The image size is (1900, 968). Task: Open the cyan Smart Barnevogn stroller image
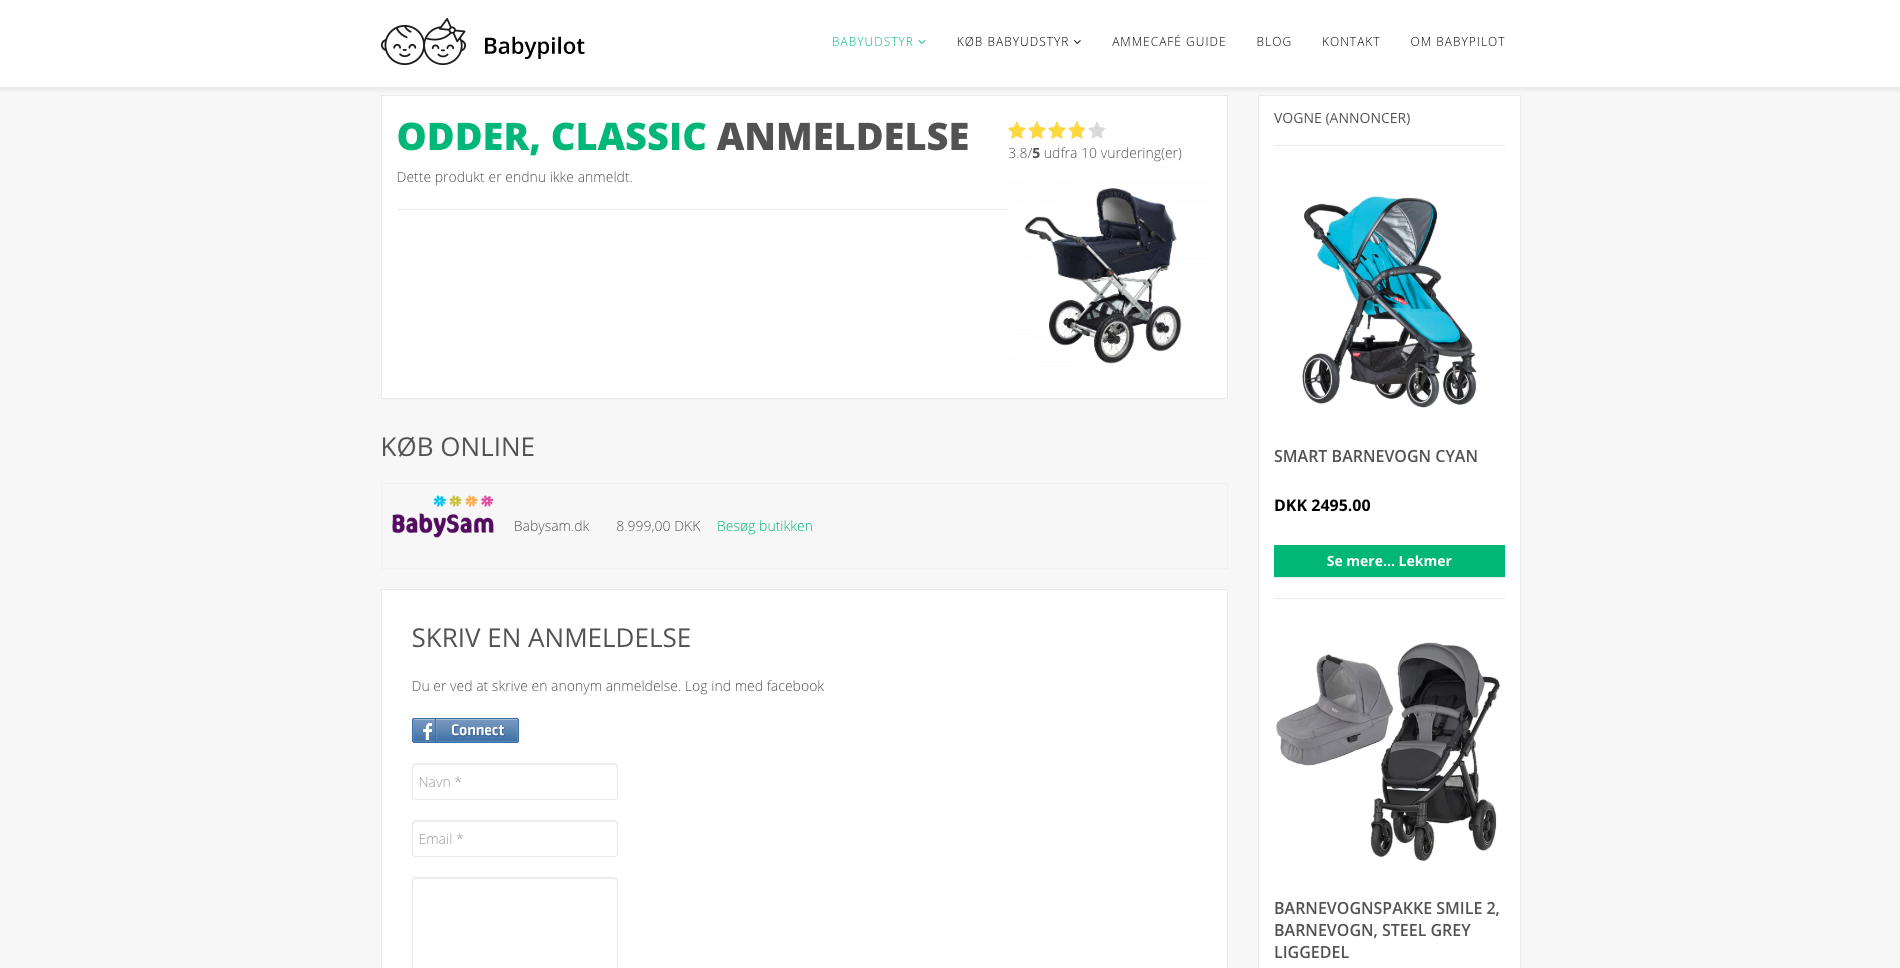tap(1389, 300)
